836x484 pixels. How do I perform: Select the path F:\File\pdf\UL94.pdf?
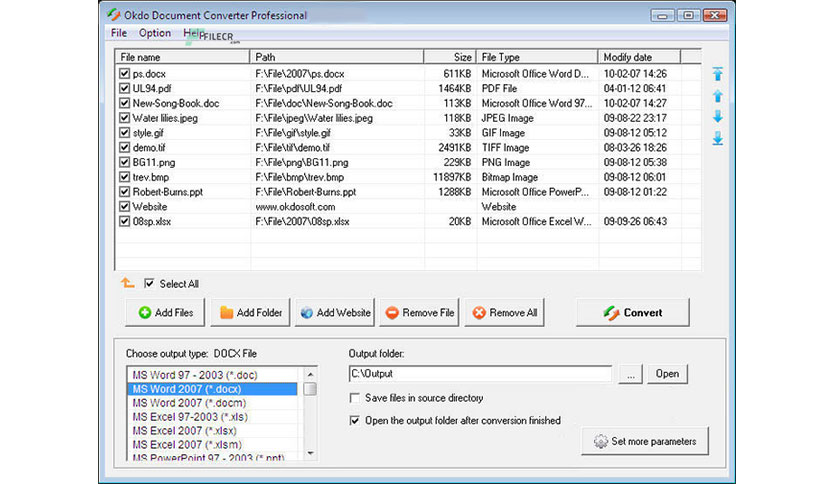[299, 88]
